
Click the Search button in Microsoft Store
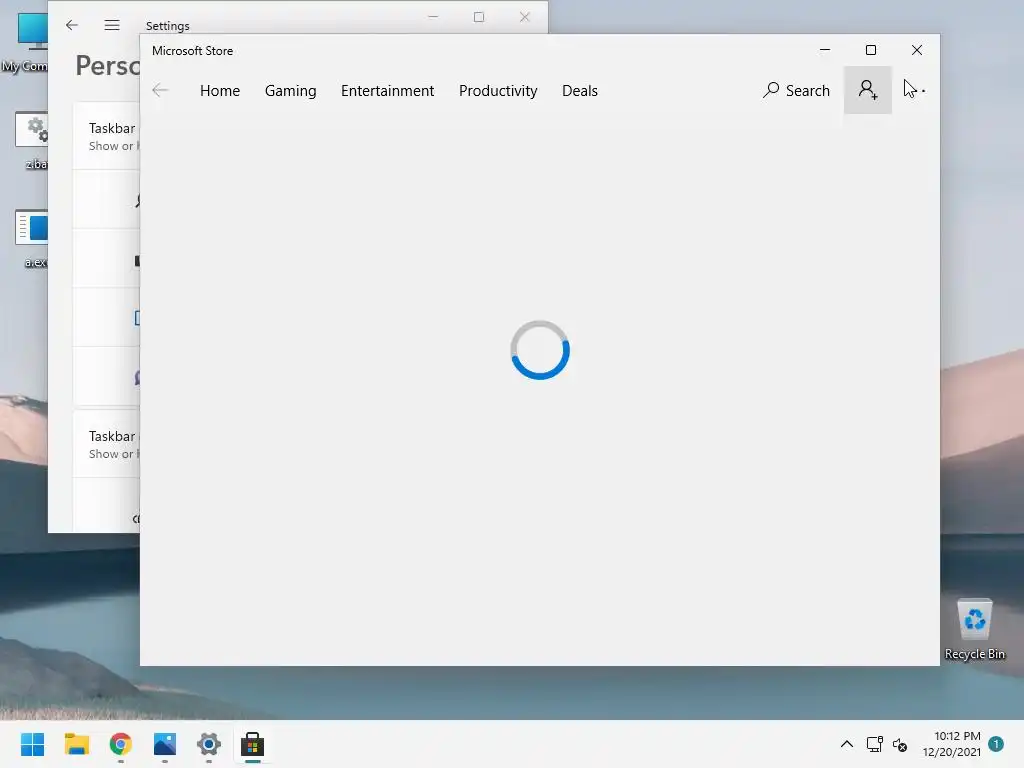[x=796, y=90]
